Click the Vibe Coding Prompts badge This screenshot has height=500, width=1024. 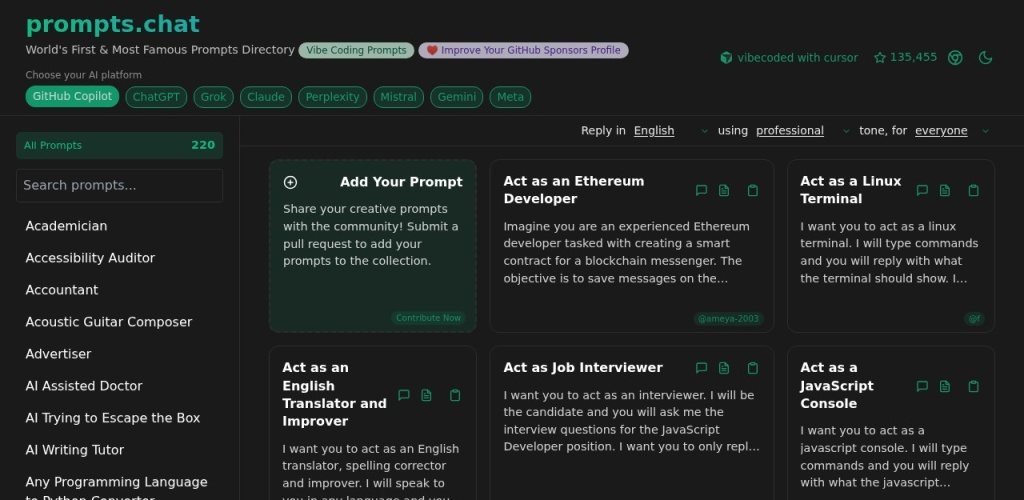pos(356,50)
